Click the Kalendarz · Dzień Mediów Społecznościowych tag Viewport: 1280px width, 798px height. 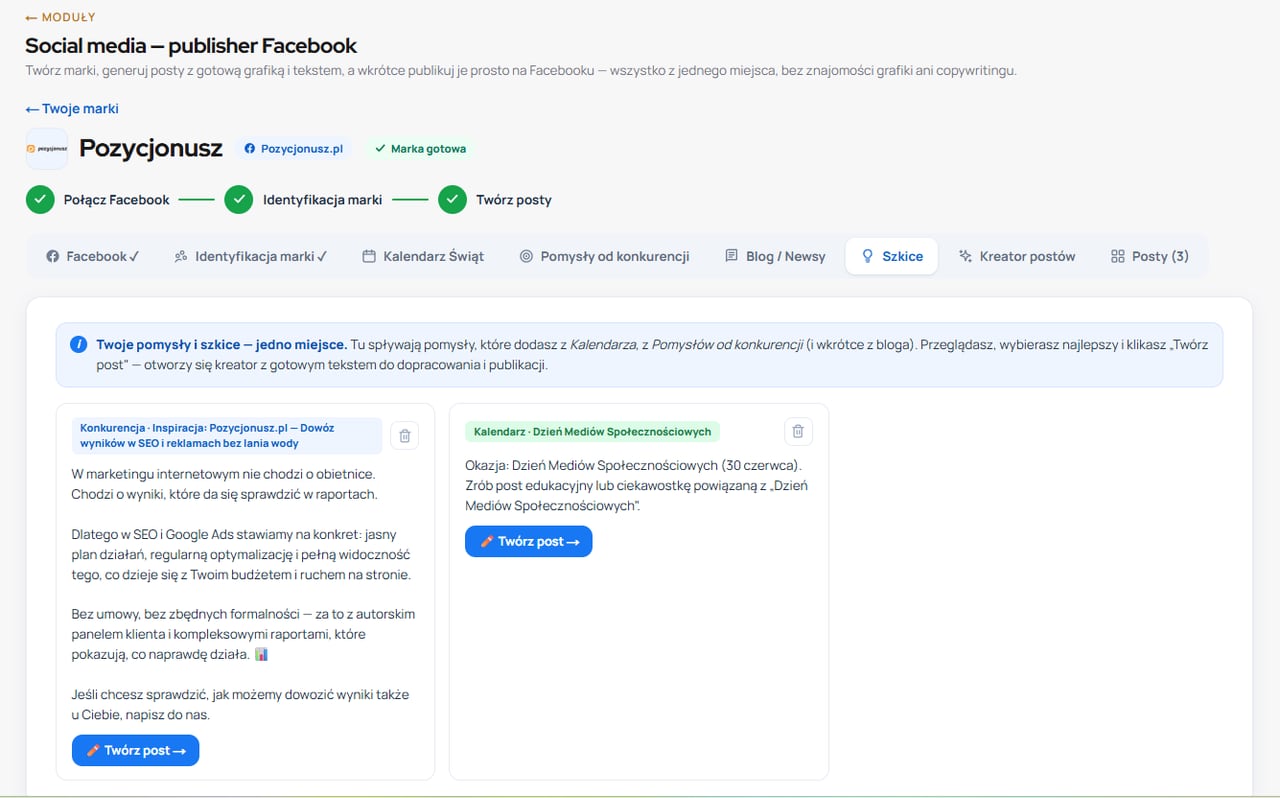pos(592,432)
